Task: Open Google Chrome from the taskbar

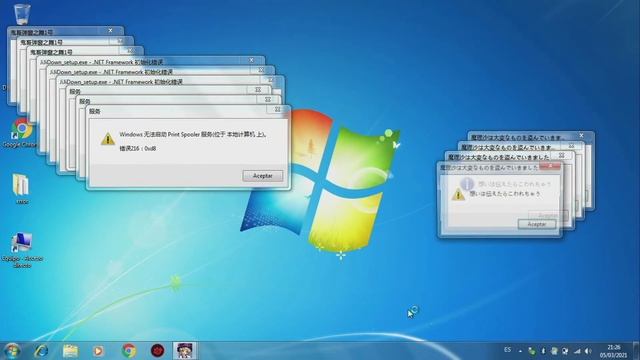Action: tap(129, 351)
